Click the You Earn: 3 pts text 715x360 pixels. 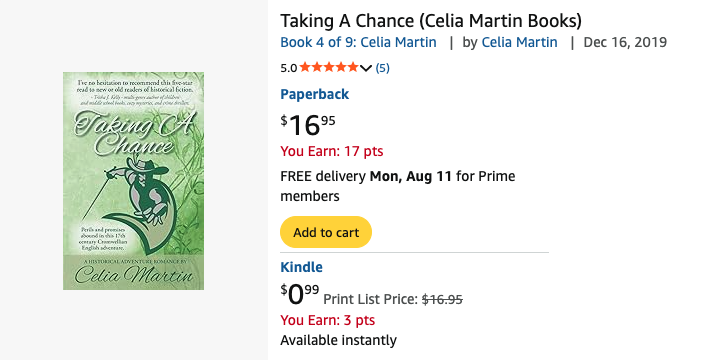pyautogui.click(x=327, y=320)
